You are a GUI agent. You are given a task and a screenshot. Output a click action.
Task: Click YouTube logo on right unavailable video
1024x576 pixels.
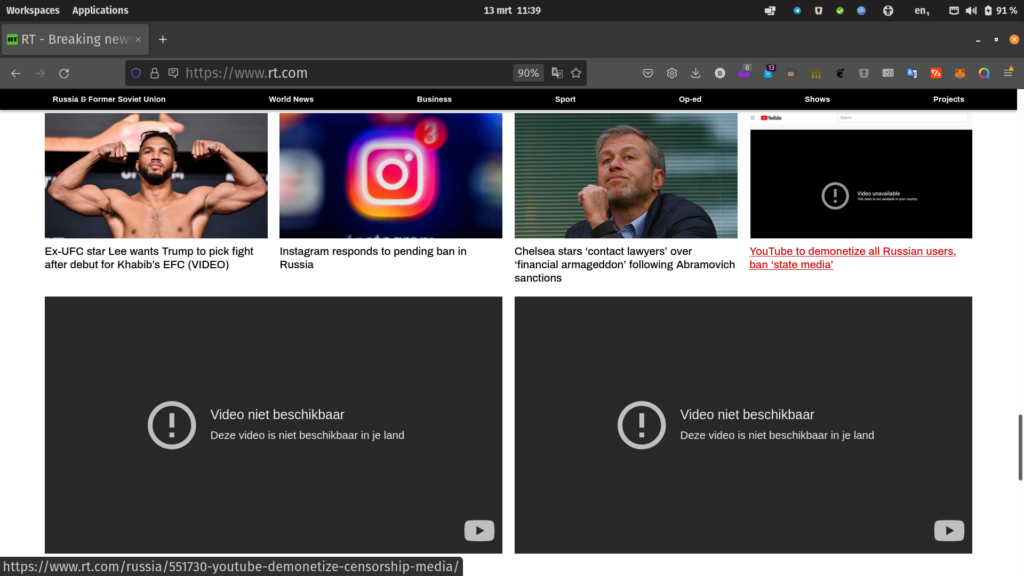point(949,530)
